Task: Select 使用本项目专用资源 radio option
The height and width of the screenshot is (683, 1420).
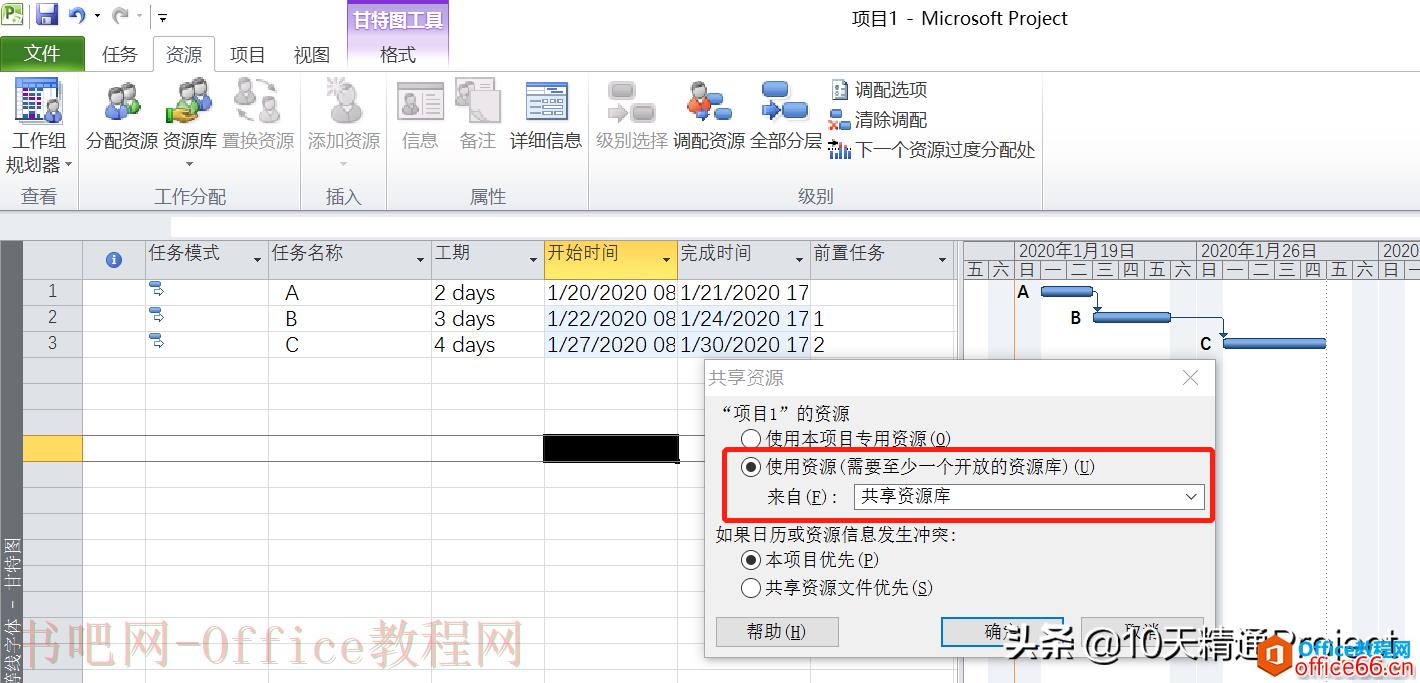Action: pos(750,438)
